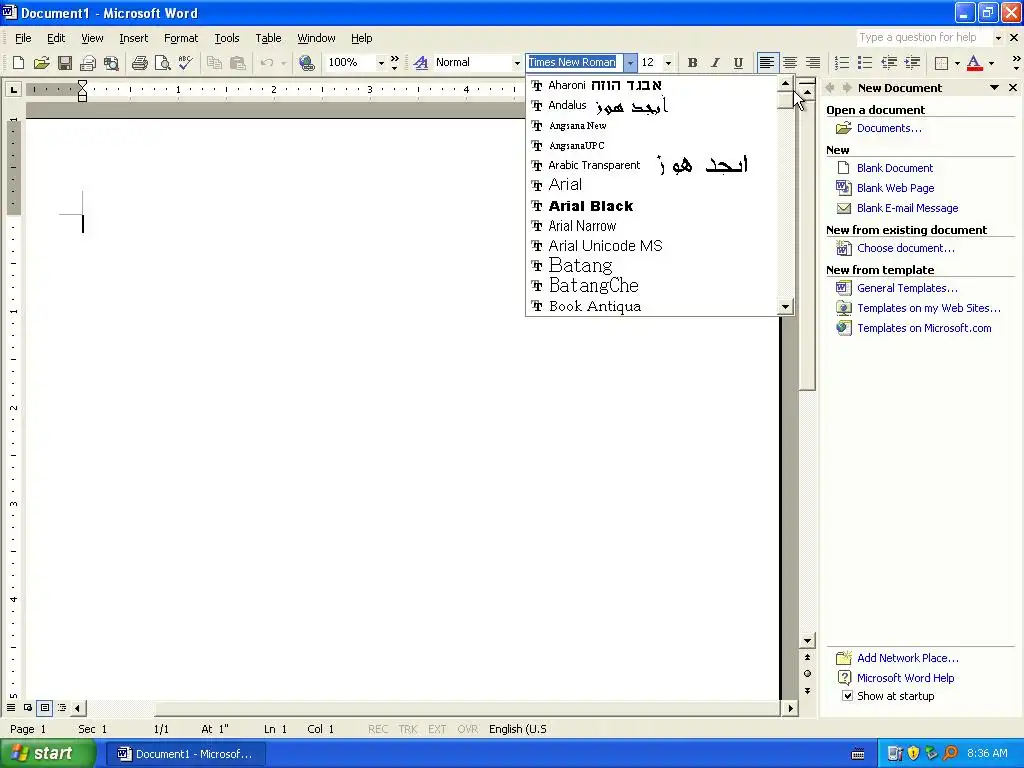Screen dimensions: 1024x768
Task: Click the font list scrollbar down arrow
Action: 786,307
